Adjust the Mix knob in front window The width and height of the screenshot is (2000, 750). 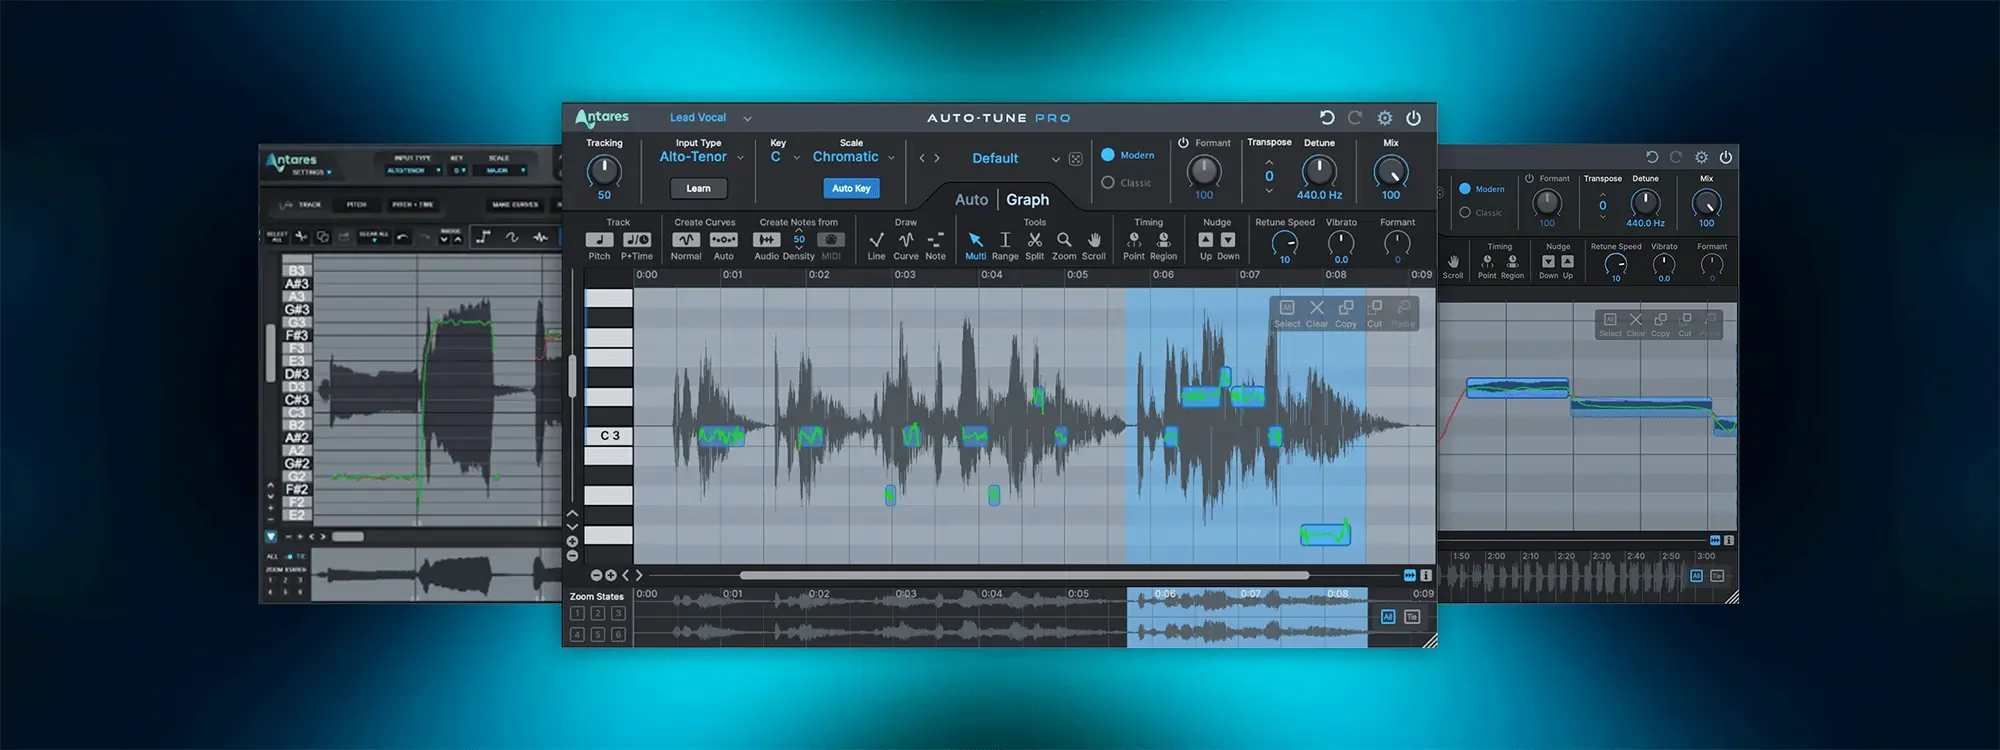[1391, 172]
